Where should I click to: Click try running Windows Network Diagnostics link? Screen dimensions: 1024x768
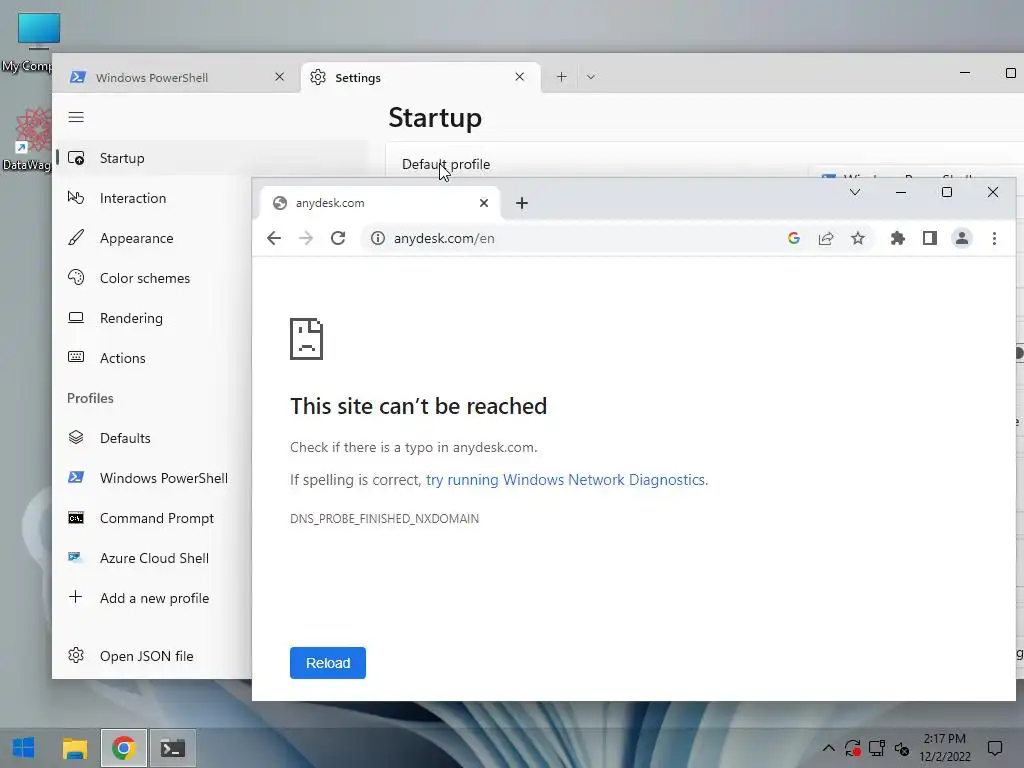click(x=567, y=480)
